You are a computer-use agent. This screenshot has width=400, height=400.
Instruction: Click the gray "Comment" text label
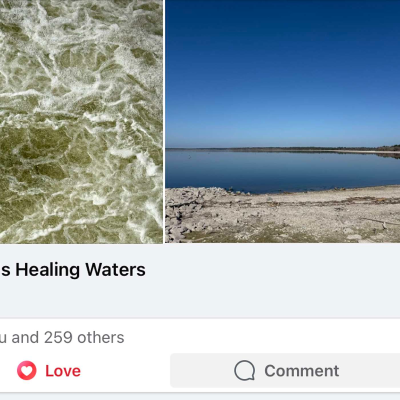pos(302,371)
